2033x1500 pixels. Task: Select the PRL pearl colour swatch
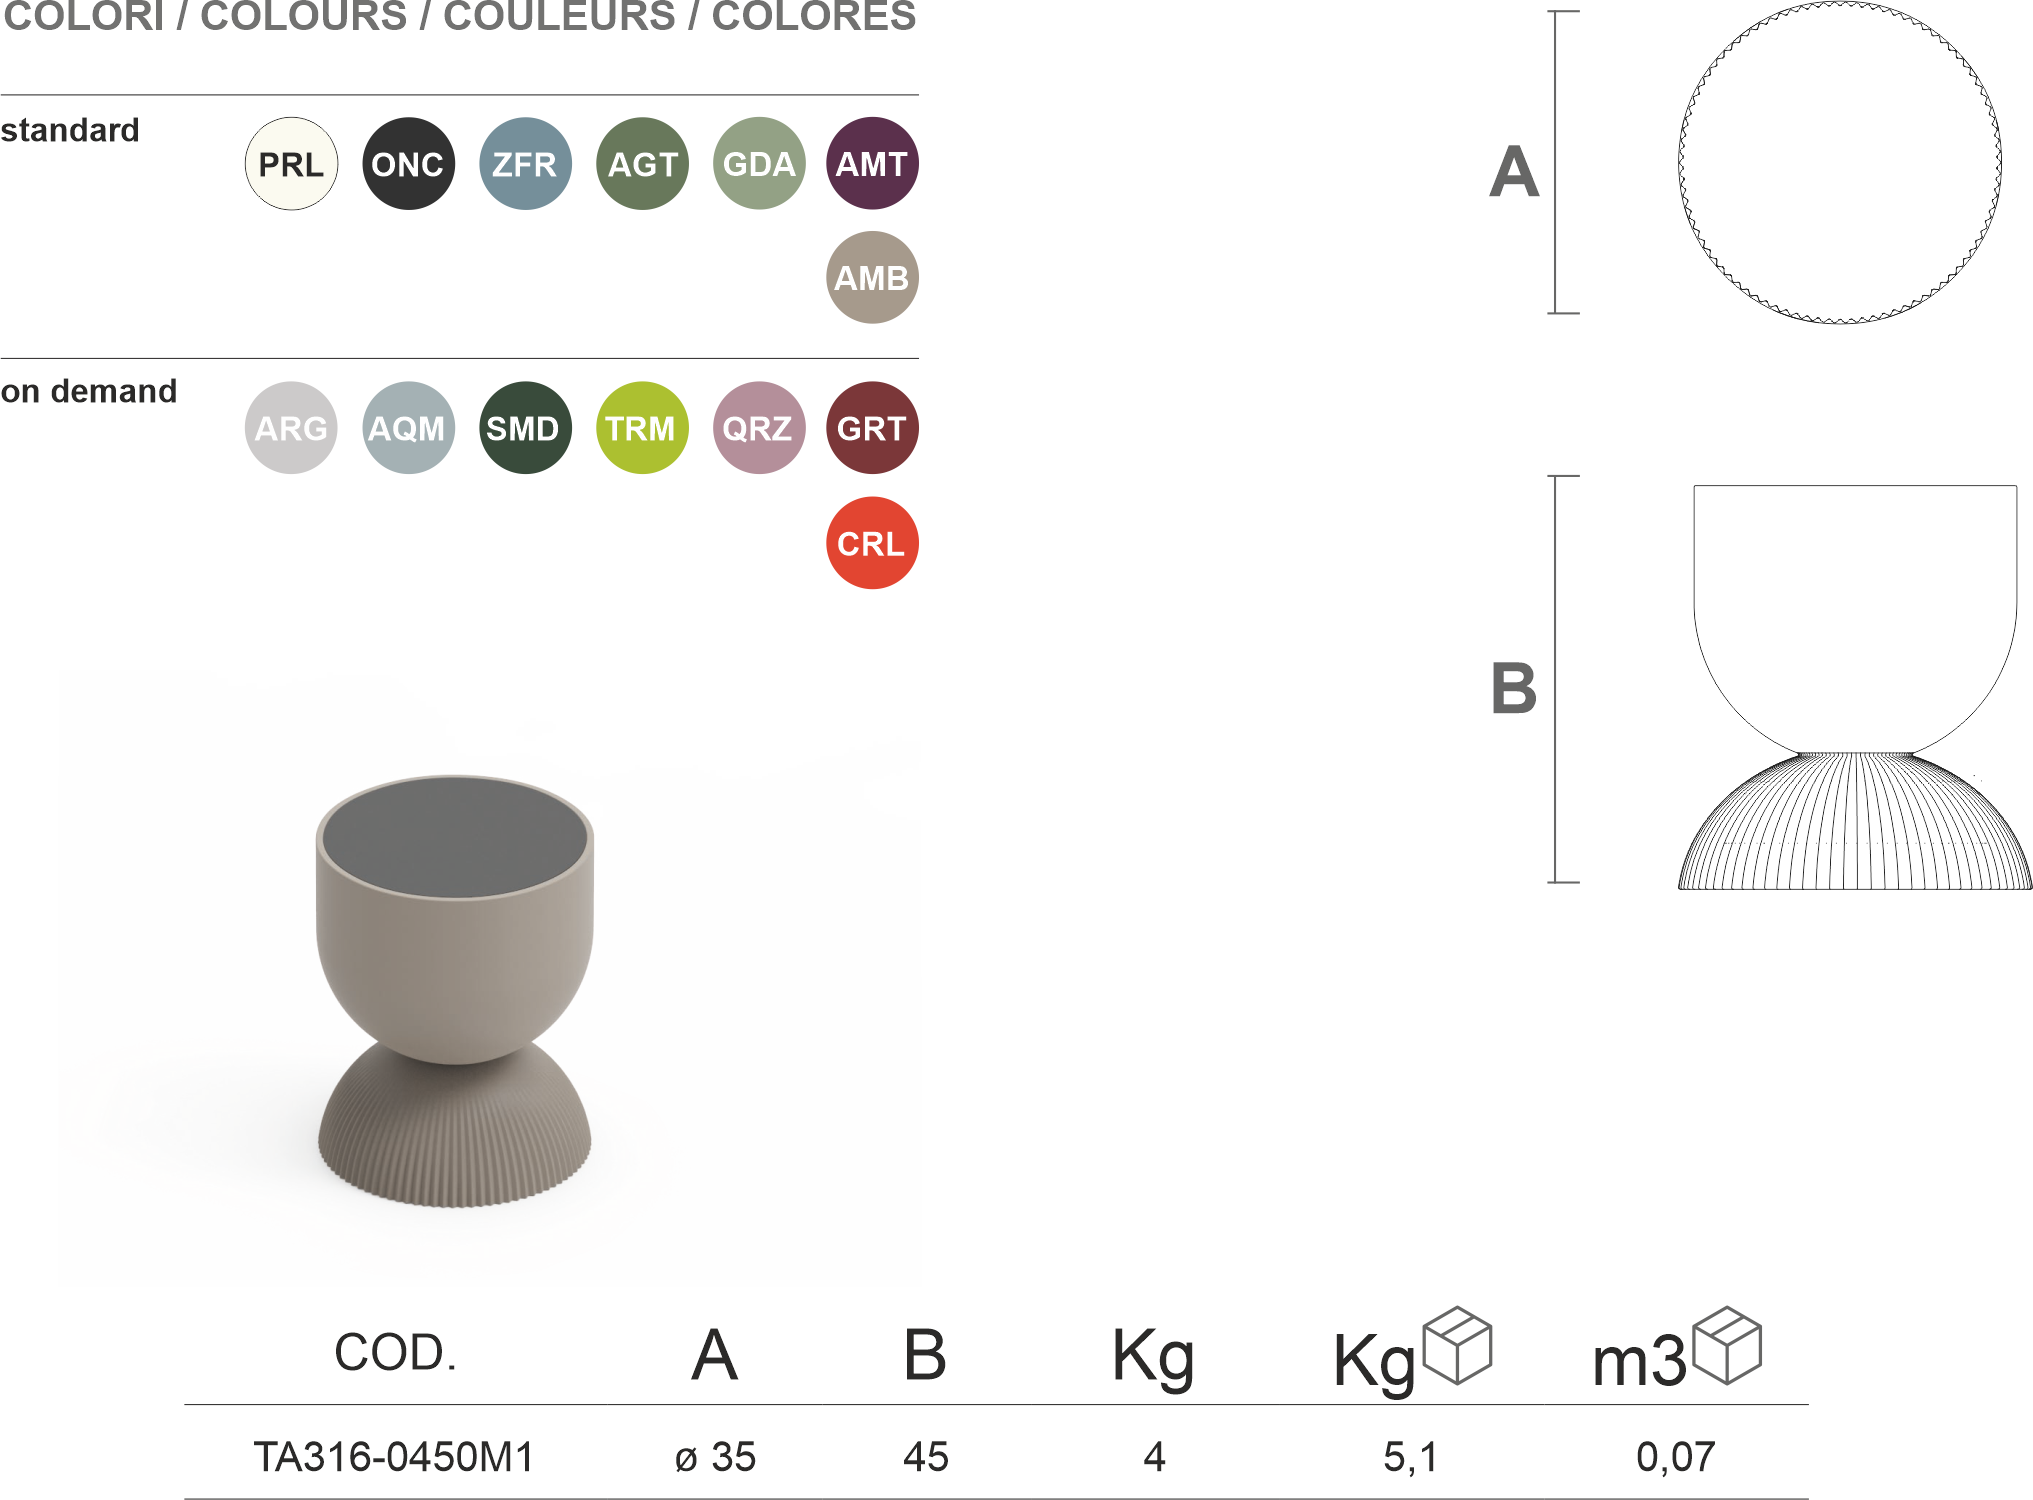[x=291, y=164]
